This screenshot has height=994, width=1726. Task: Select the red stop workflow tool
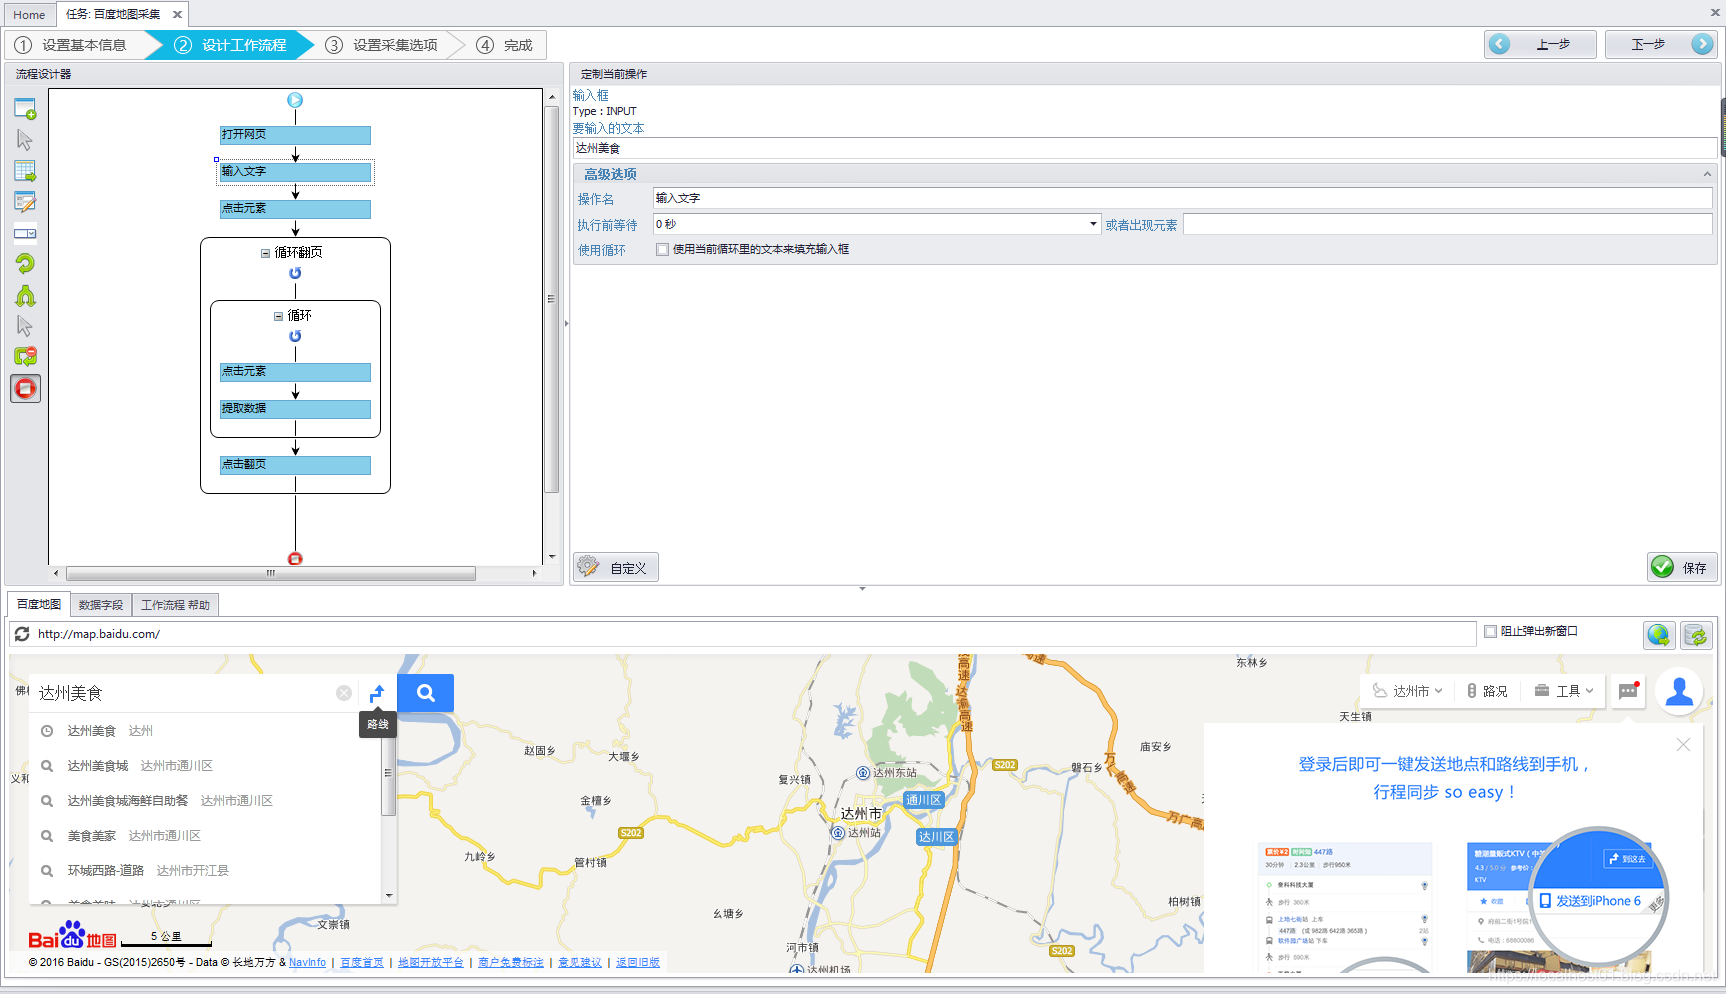25,389
